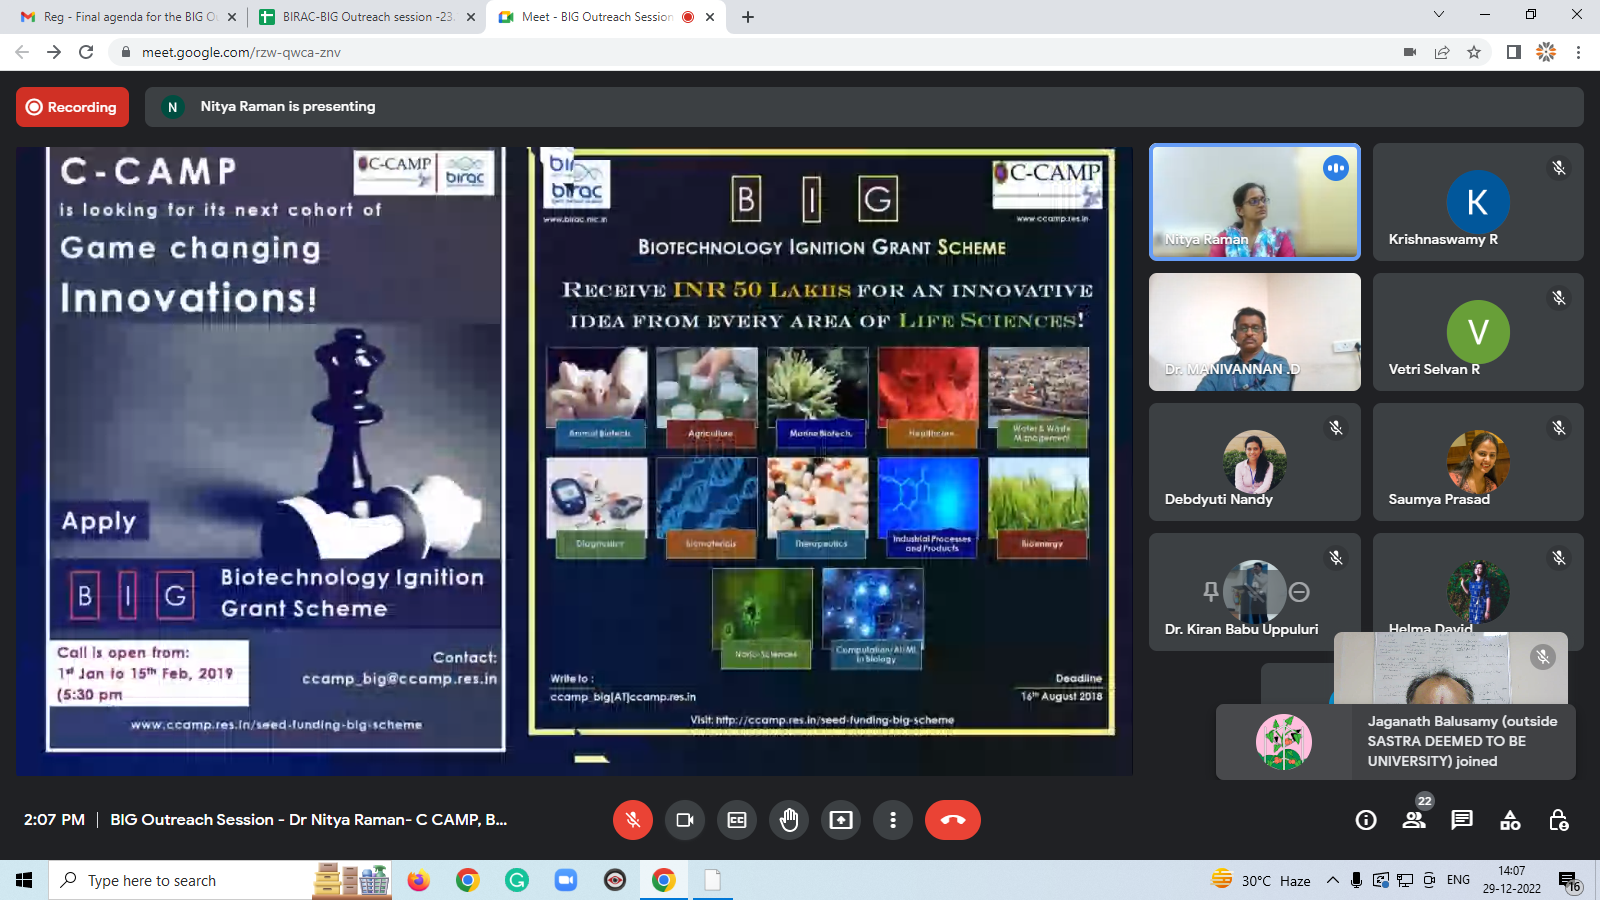Screen dimensions: 1600x900
Task: Click the Present now icon
Action: (x=841, y=820)
